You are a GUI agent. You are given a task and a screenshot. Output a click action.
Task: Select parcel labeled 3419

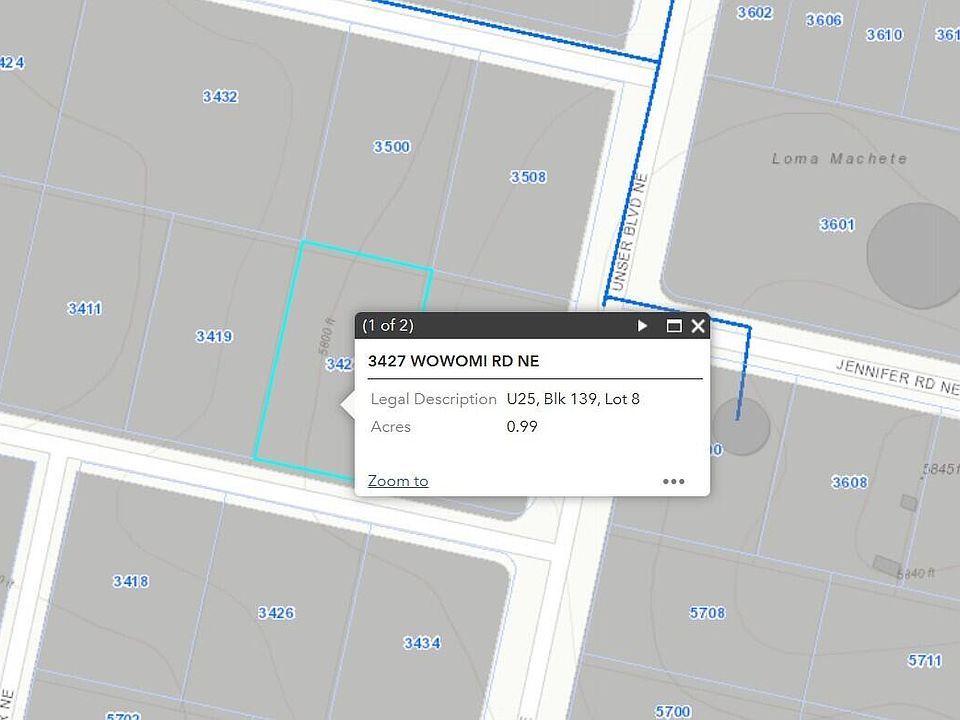(214, 336)
